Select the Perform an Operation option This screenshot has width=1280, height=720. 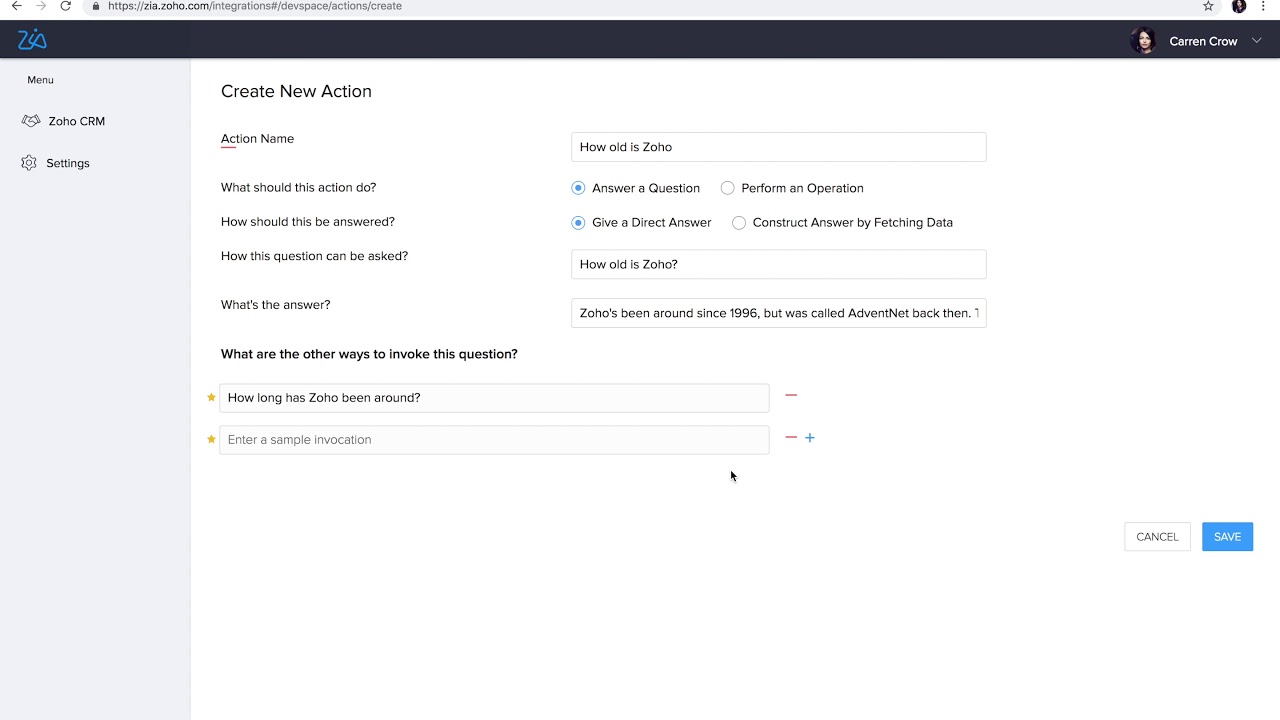tap(728, 188)
